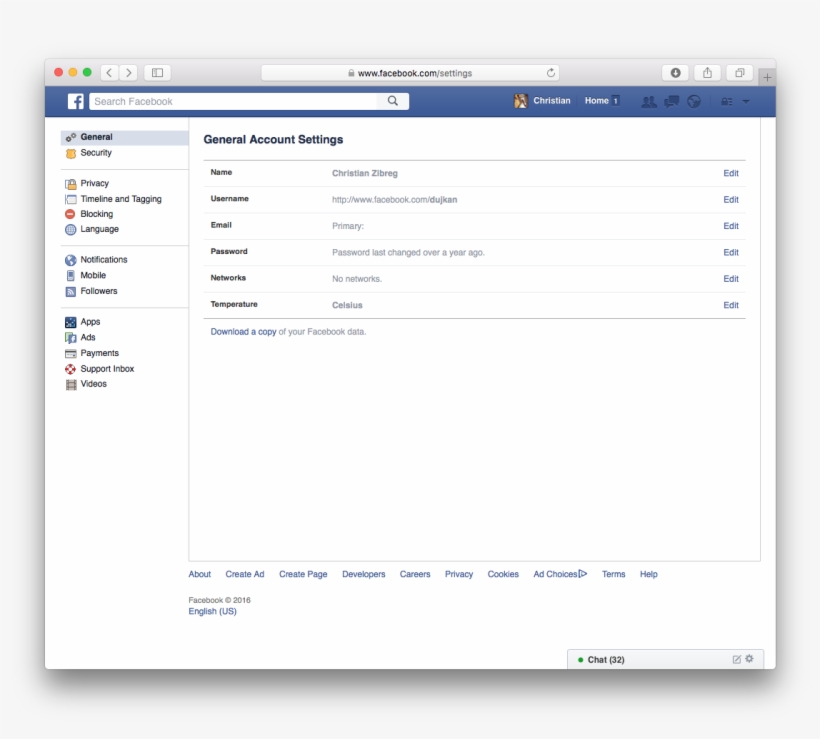Open the Careers footer link

(415, 574)
